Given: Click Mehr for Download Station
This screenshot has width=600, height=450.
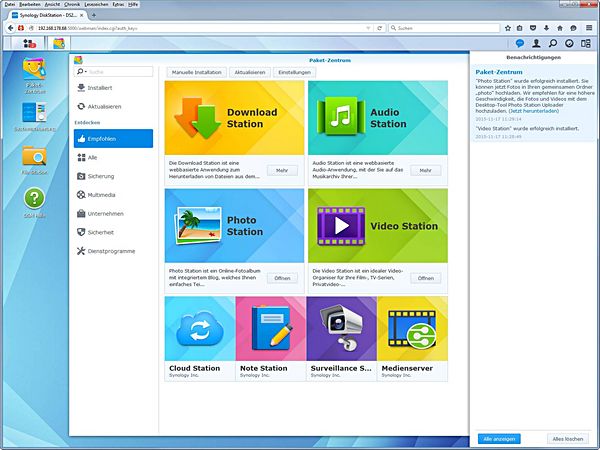Looking at the screenshot, I should [282, 170].
